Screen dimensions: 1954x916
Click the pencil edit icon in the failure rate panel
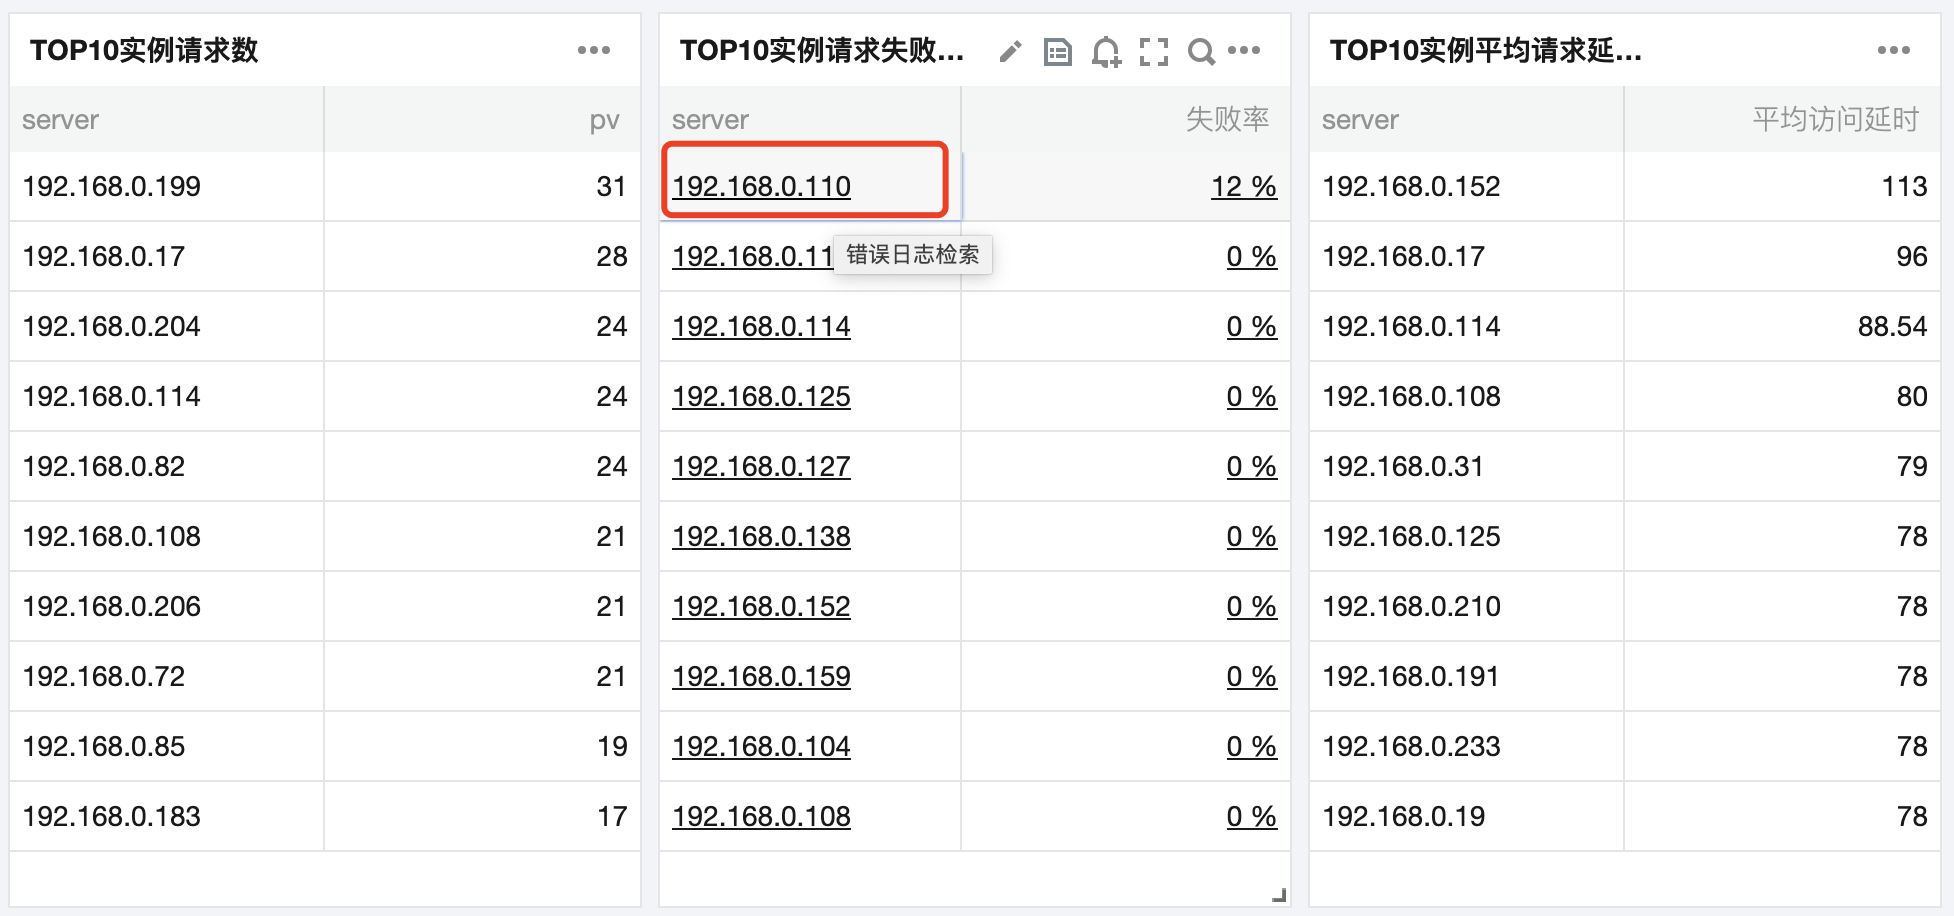(1010, 51)
